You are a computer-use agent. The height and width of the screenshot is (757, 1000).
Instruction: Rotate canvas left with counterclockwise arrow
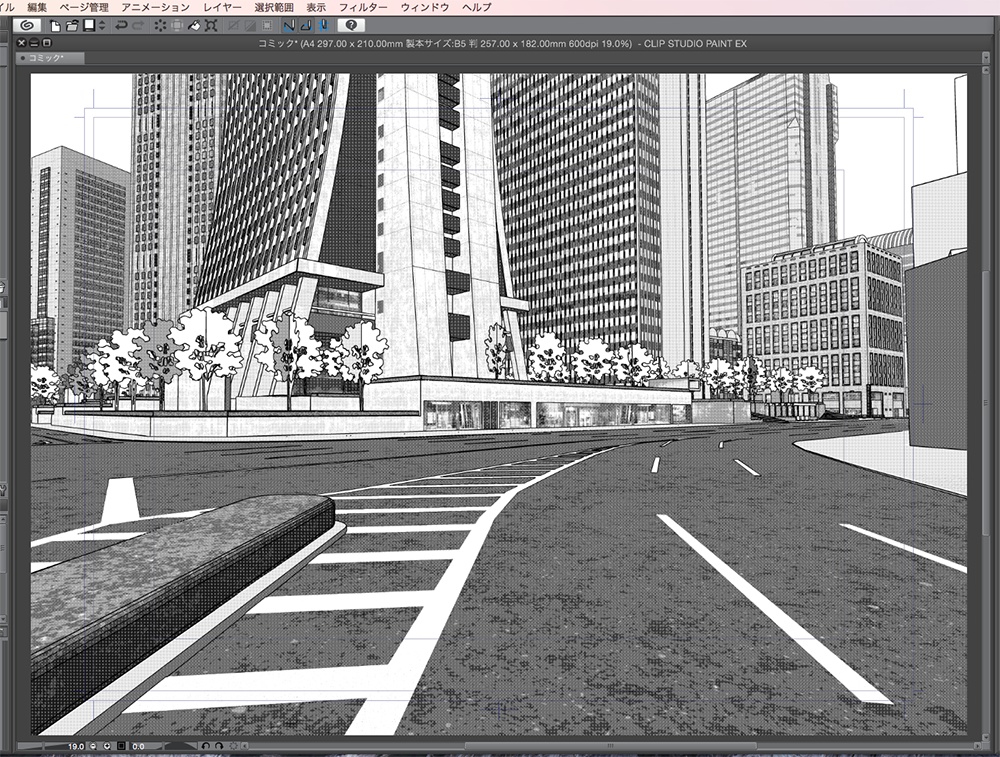(205, 746)
